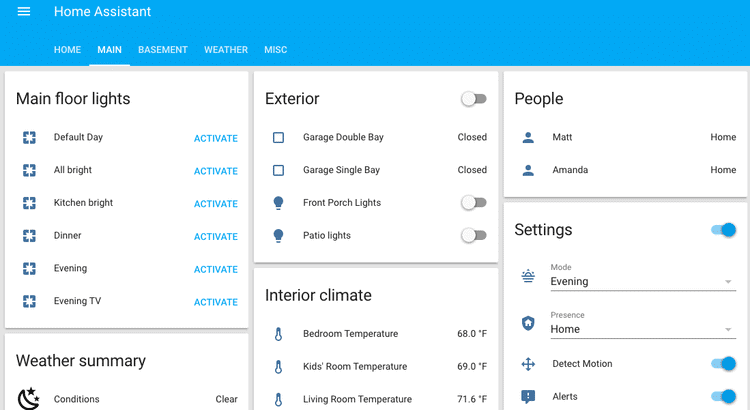The width and height of the screenshot is (750, 410).
Task: Click the Evening scene icon
Action: [x=29, y=268]
